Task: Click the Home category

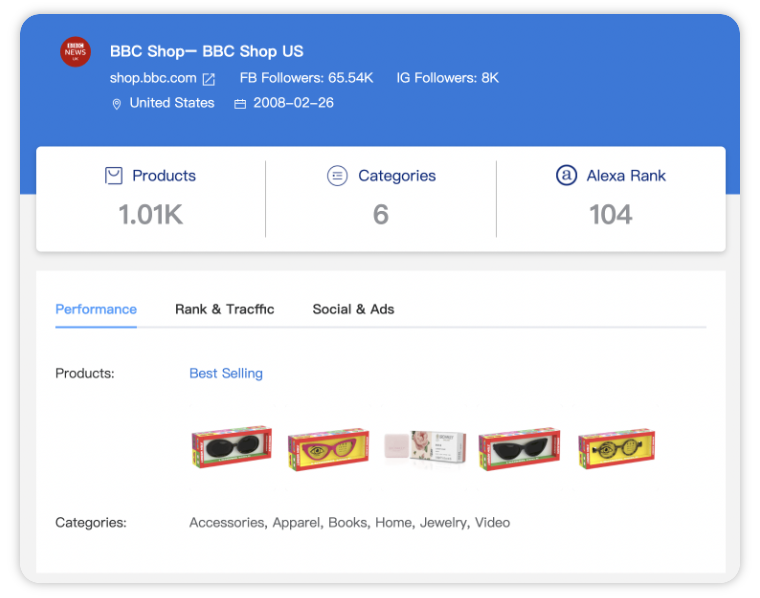Action: [x=394, y=522]
